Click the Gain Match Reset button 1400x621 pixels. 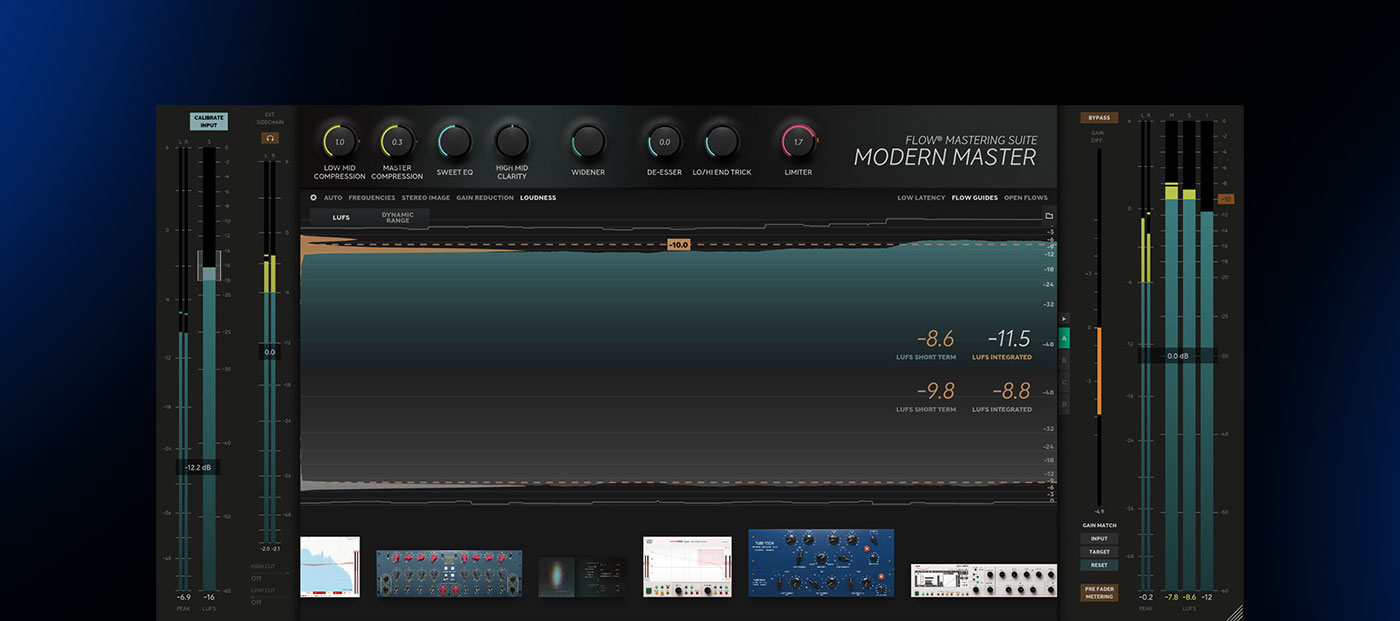1099,565
